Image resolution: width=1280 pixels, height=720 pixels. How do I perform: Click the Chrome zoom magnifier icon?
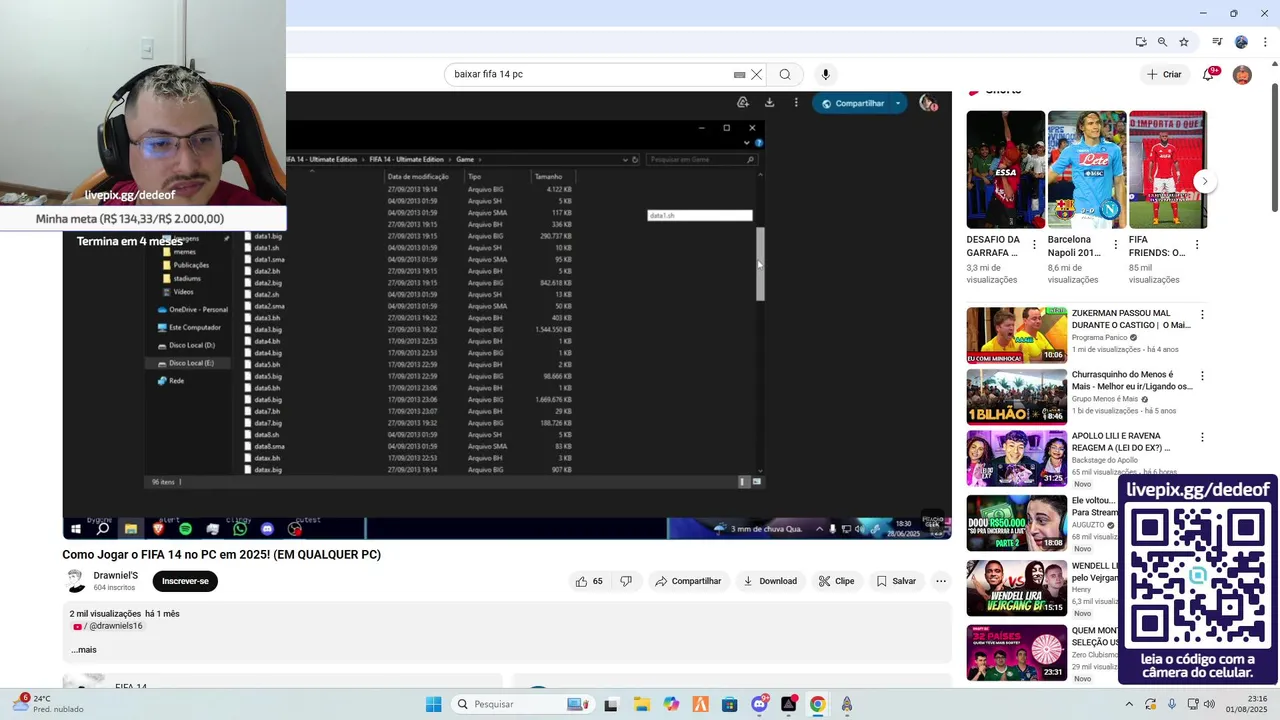1162,42
